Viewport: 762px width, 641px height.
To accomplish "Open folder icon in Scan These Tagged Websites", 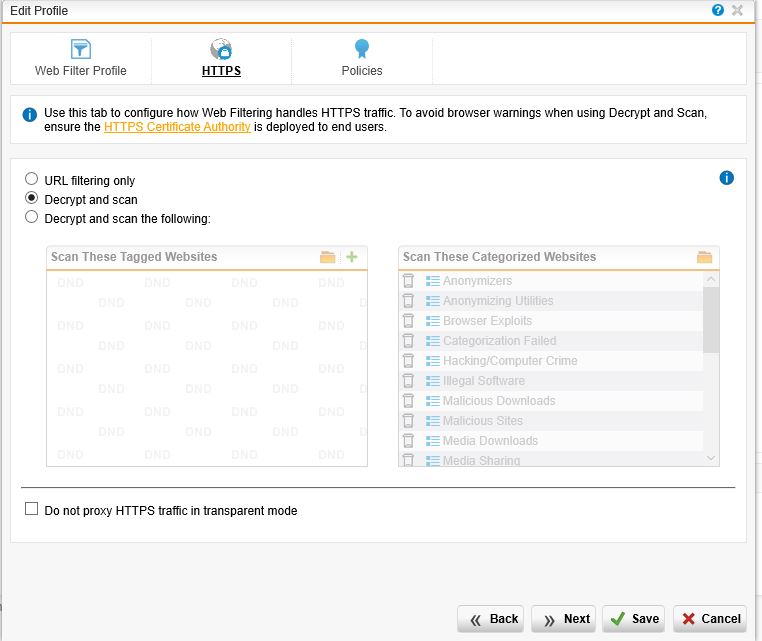I will tap(328, 257).
